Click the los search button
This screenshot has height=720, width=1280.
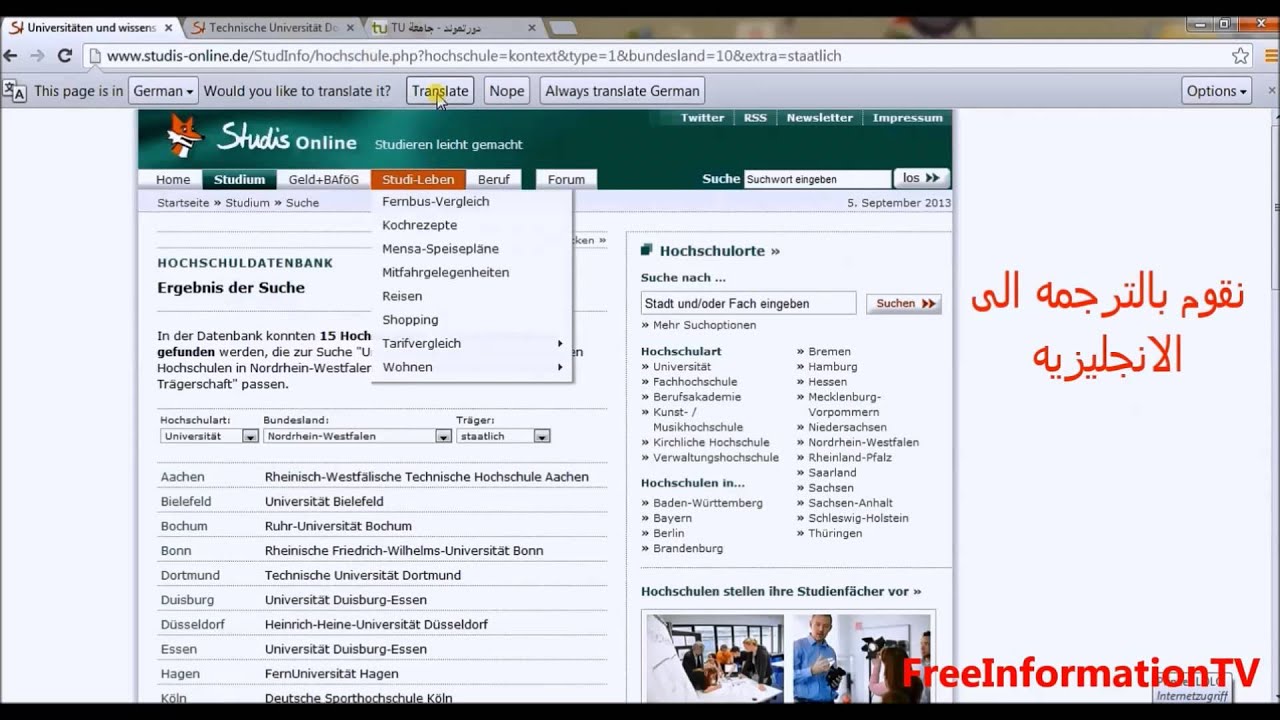921,178
